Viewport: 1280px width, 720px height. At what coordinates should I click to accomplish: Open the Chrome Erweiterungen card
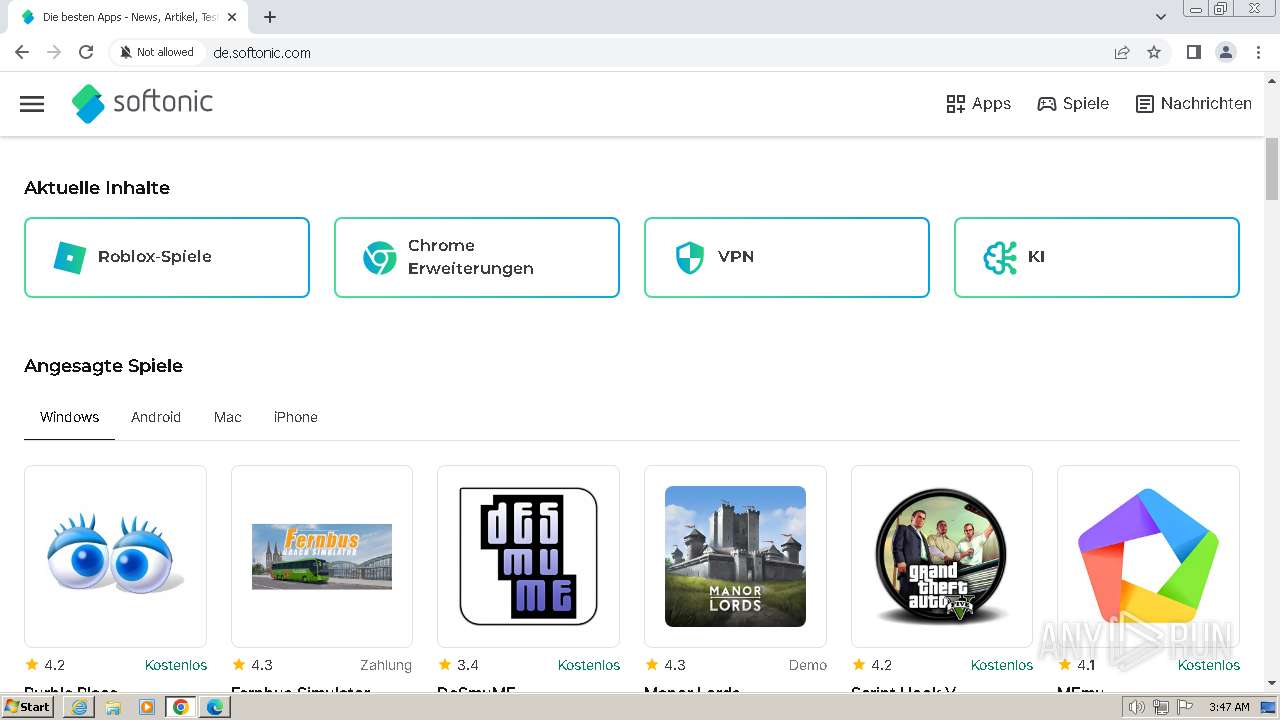[x=477, y=257]
